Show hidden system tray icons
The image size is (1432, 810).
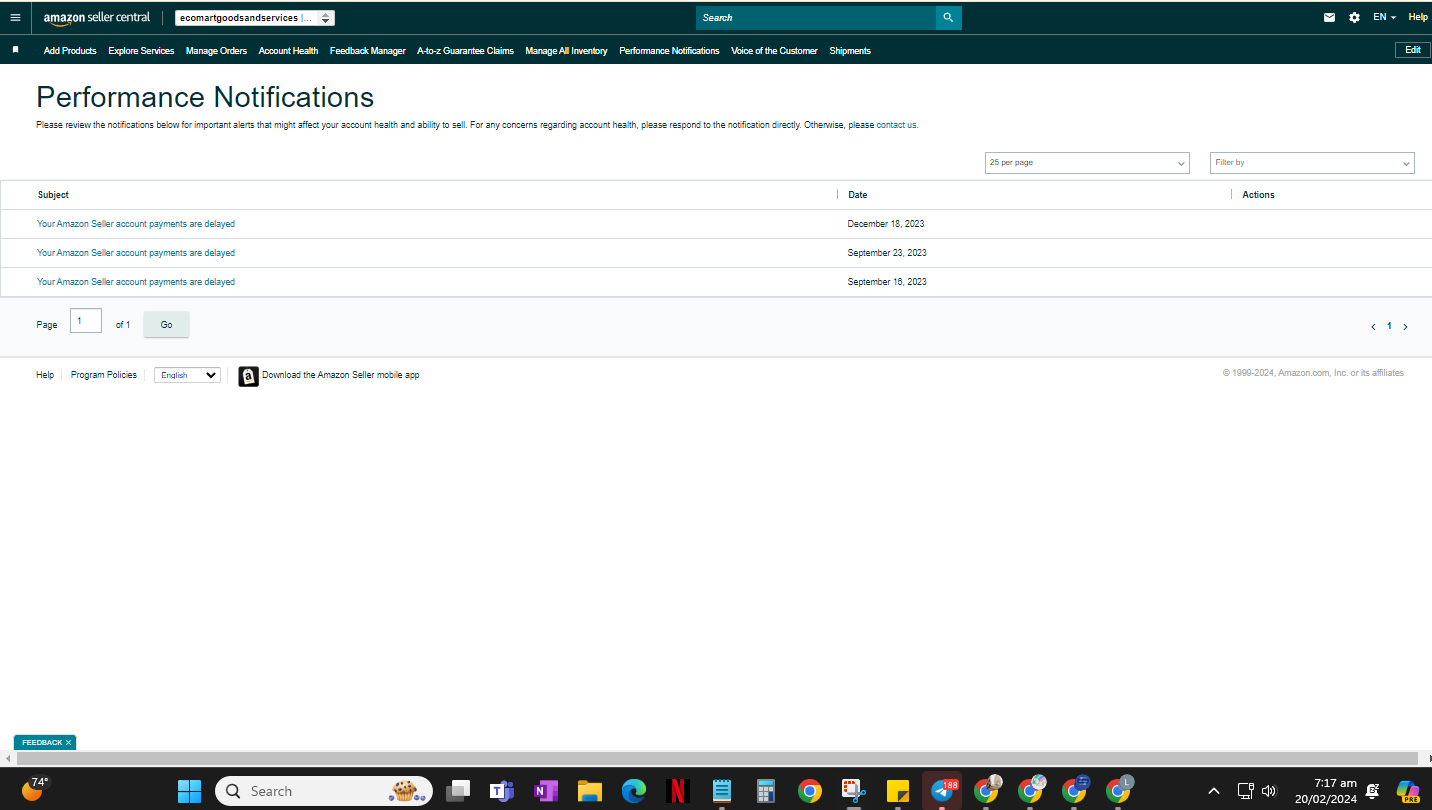(x=1214, y=791)
